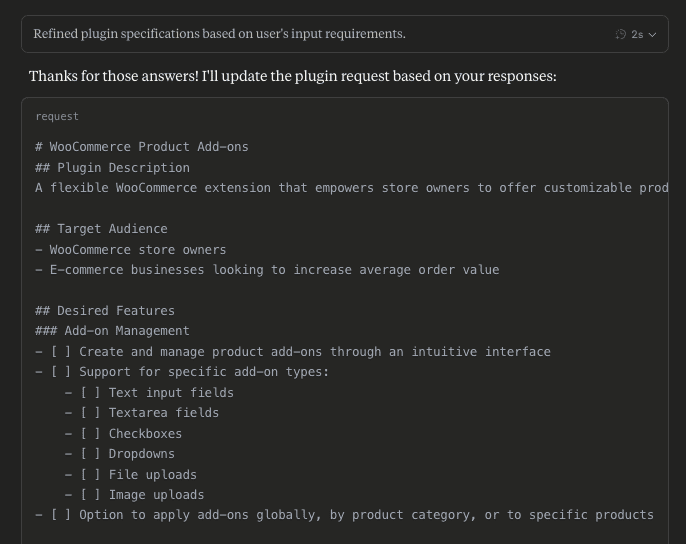Click the thinking timer clock icon
This screenshot has width=686, height=544.
620,34
